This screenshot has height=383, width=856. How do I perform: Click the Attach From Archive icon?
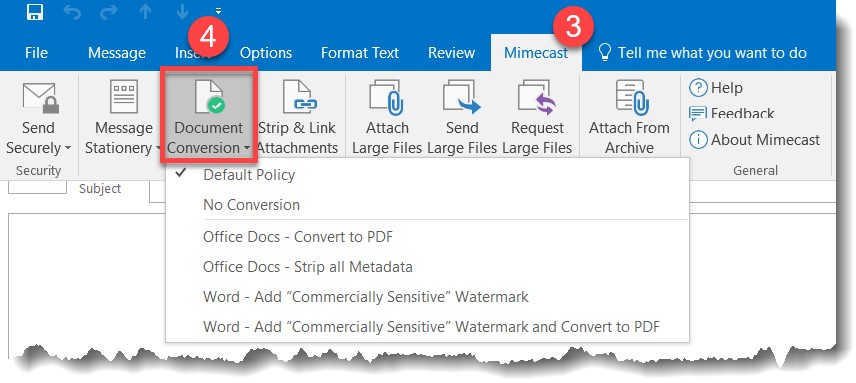pos(632,97)
